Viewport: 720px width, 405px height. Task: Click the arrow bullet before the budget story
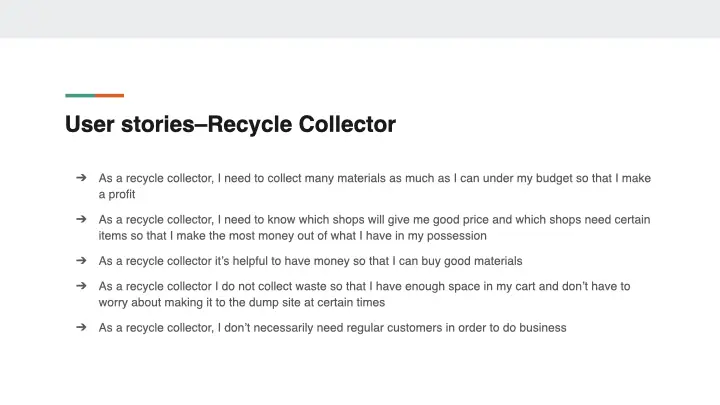point(81,178)
